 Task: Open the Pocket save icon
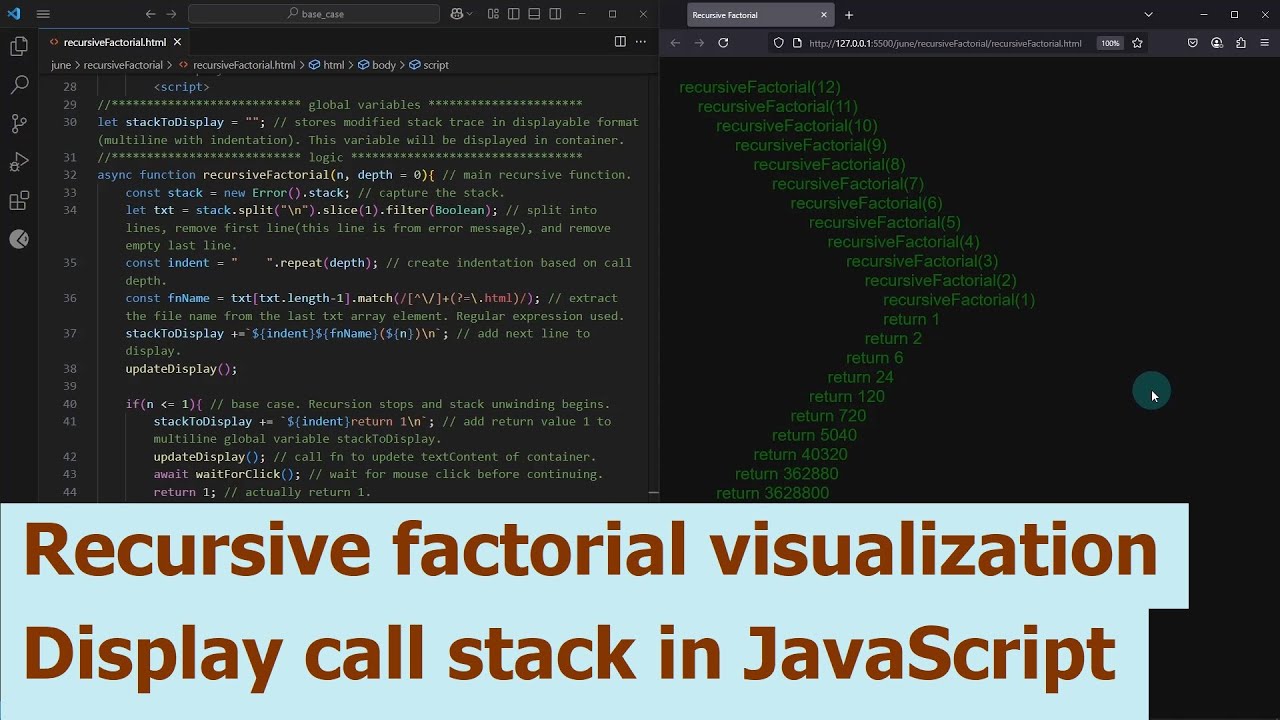pyautogui.click(x=1193, y=43)
